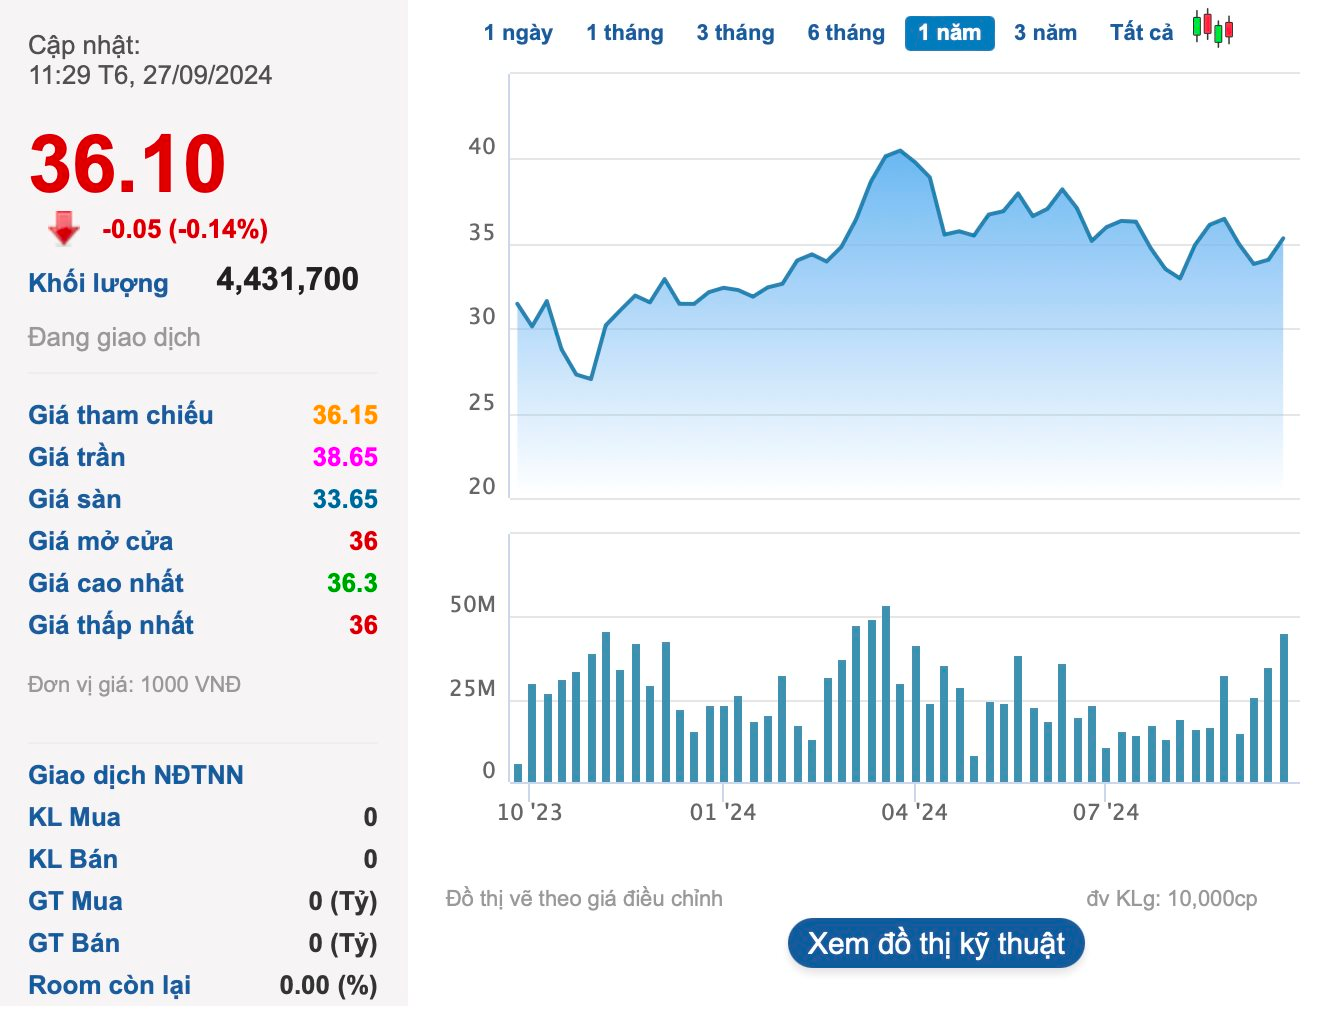Select the '3 năm' time range tab

(x=1045, y=33)
